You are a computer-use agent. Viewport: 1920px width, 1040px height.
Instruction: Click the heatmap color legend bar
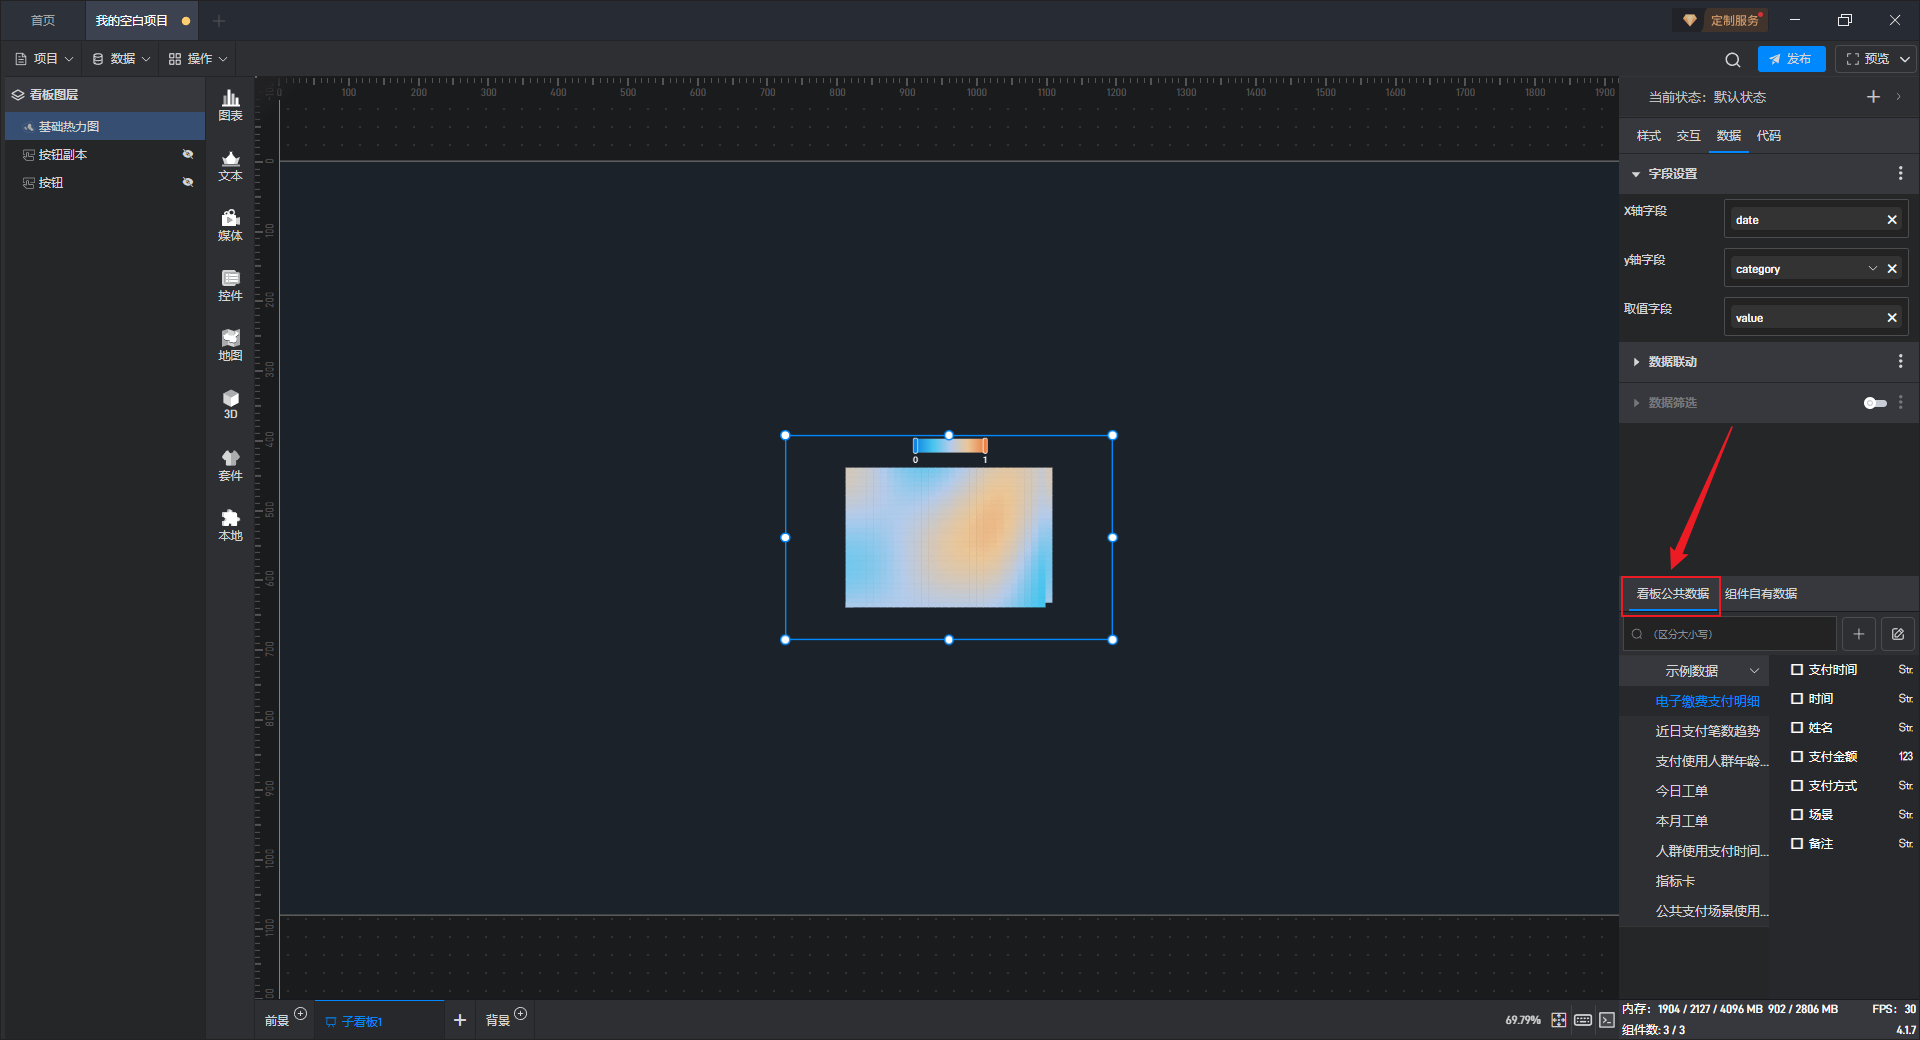coord(949,446)
